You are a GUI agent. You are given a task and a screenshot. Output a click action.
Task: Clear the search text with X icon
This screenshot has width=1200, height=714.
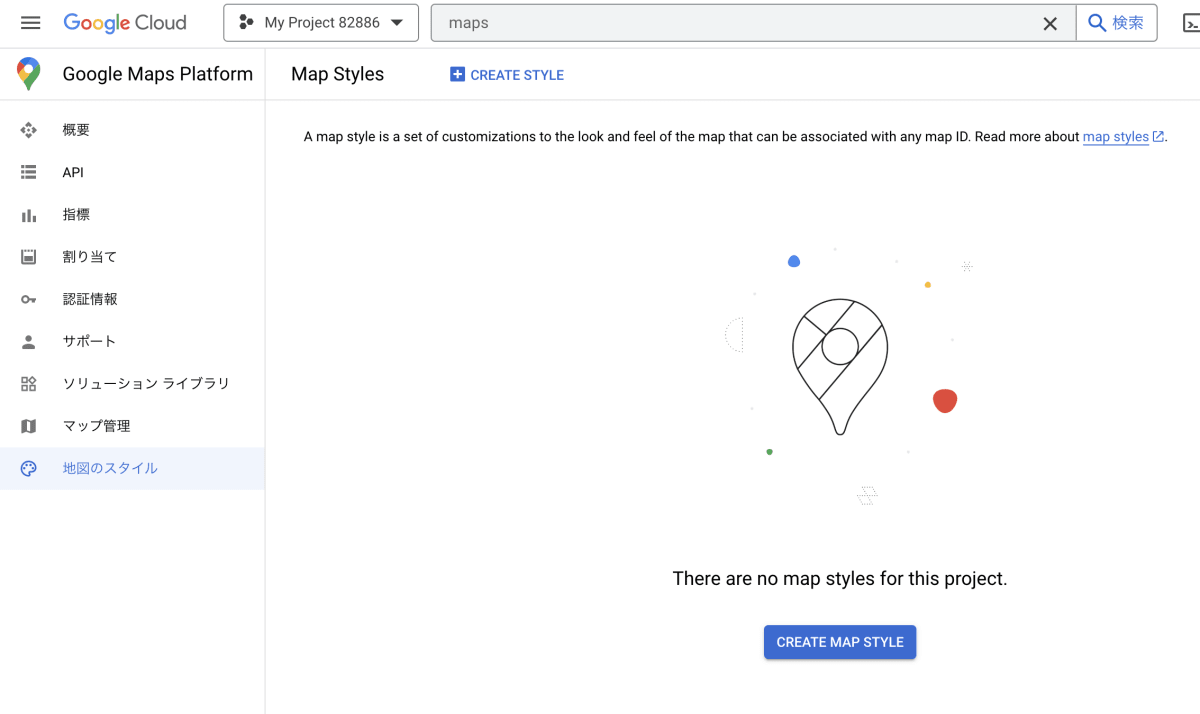coord(1050,23)
